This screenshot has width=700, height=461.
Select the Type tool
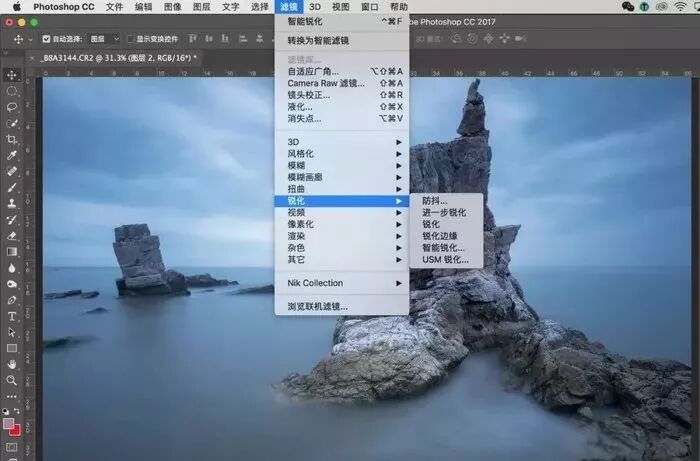point(12,316)
